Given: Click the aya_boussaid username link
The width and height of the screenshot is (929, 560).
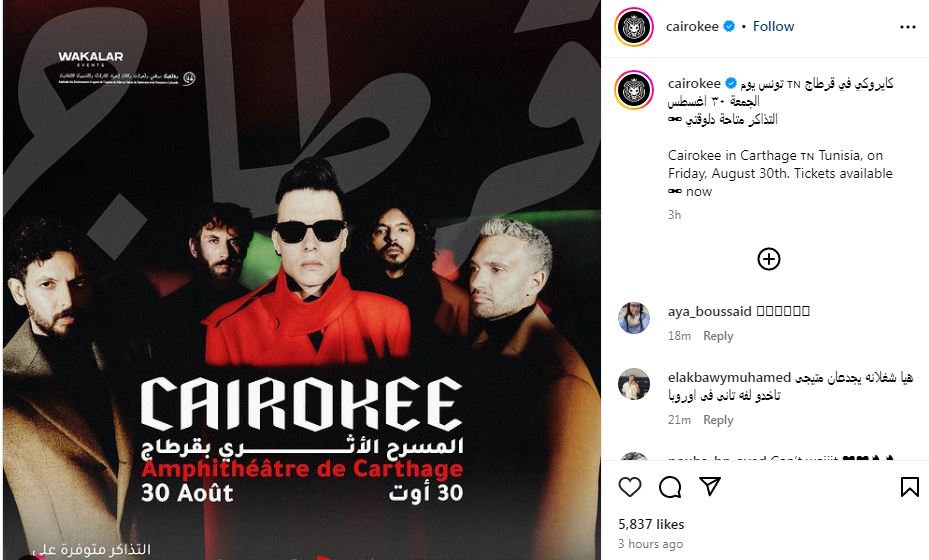Looking at the screenshot, I should (x=710, y=311).
